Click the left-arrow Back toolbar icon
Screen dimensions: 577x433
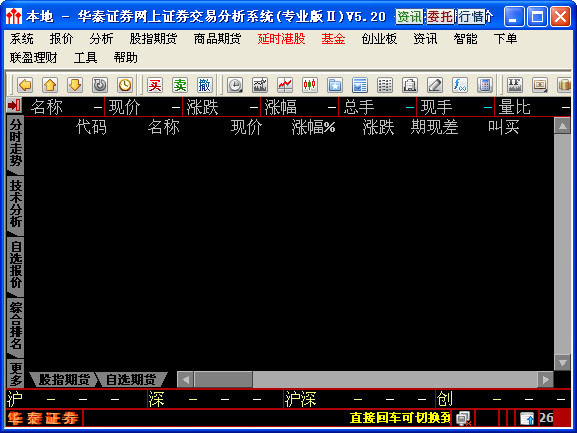pyautogui.click(x=25, y=85)
